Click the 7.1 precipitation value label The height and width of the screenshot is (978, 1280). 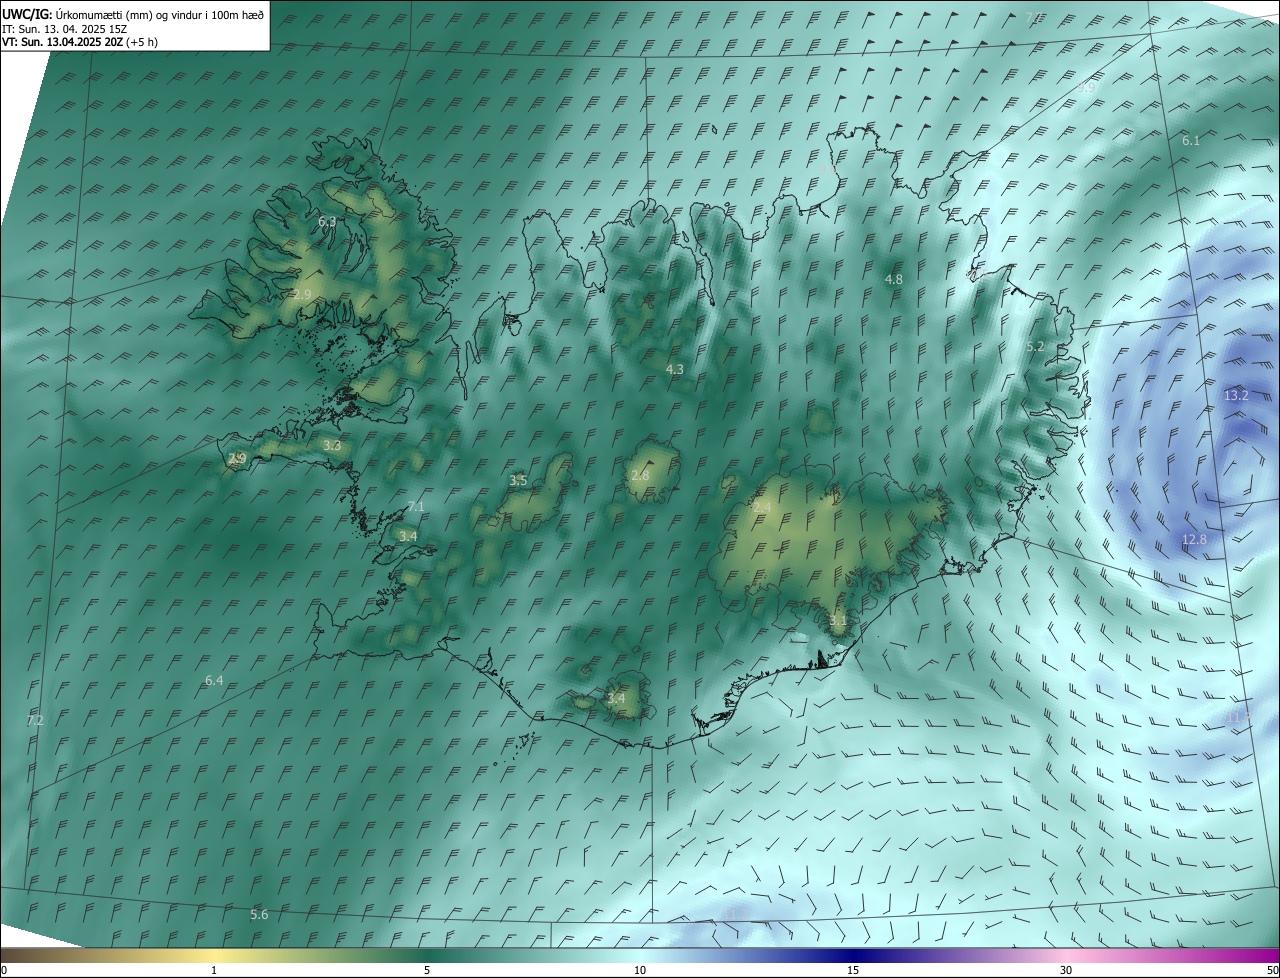click(416, 507)
